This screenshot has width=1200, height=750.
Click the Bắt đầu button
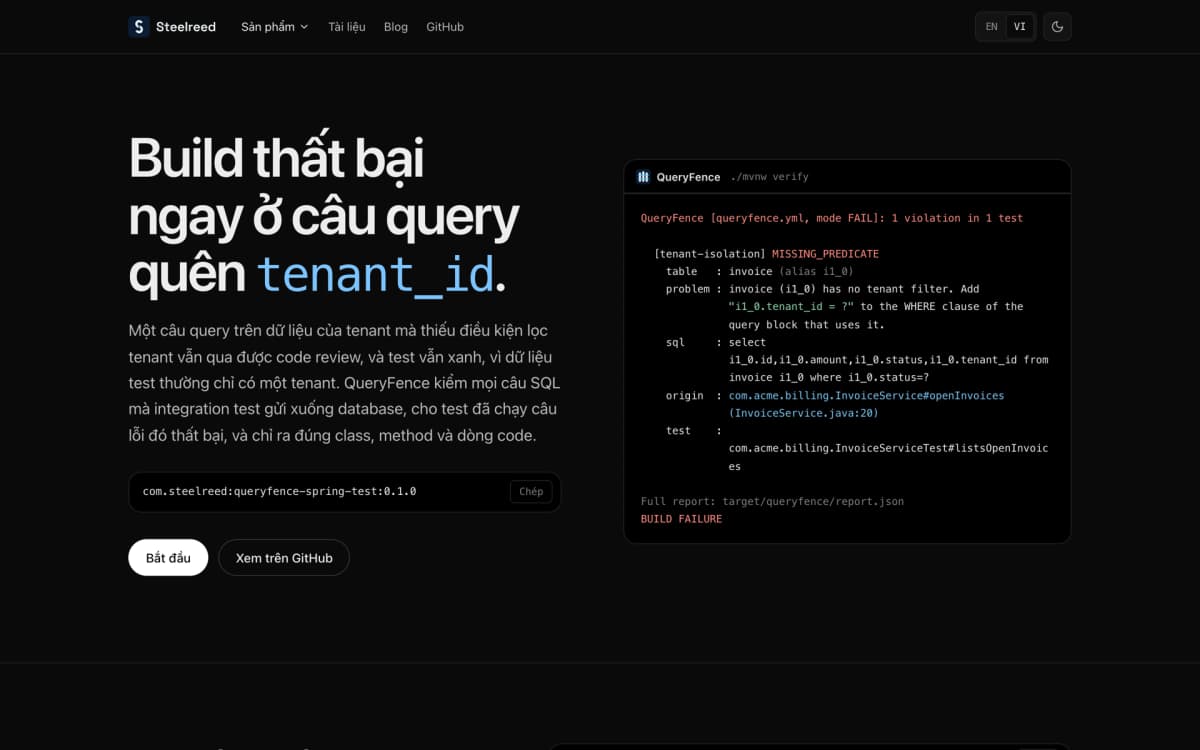[168, 558]
